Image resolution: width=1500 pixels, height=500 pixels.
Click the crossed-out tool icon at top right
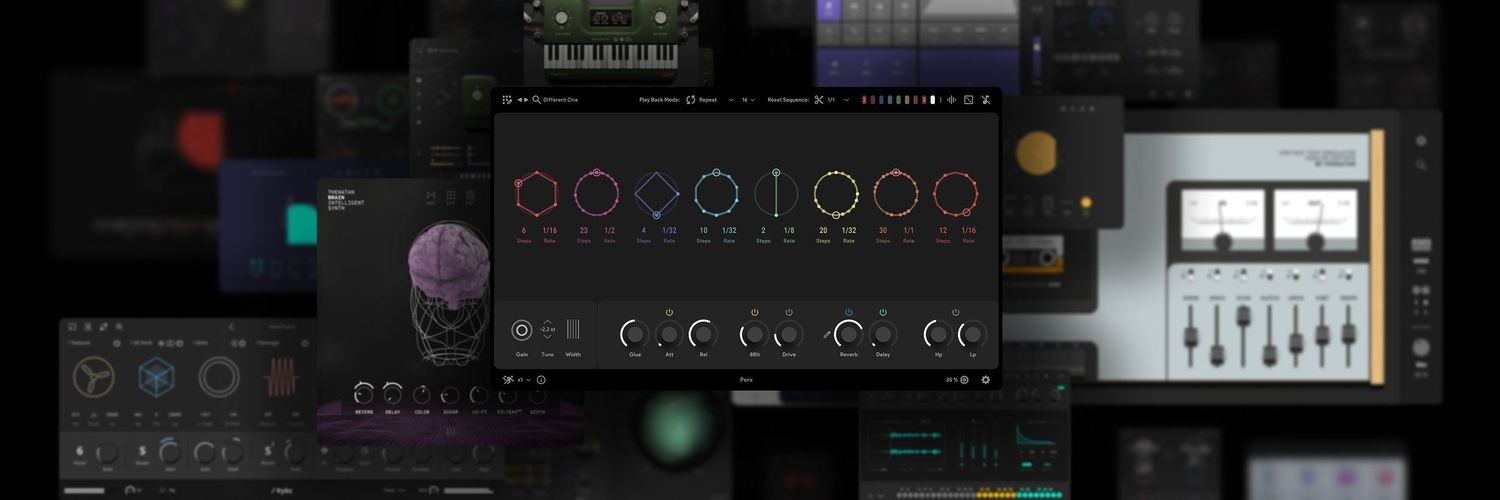pyautogui.click(x=985, y=100)
